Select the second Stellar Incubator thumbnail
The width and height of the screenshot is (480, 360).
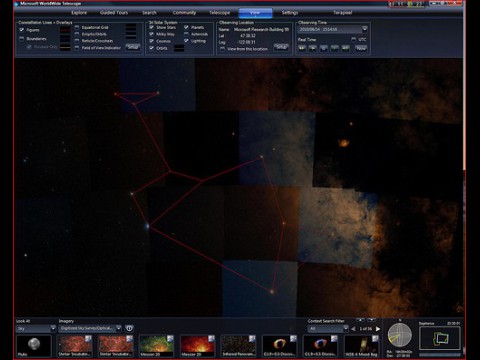(x=116, y=346)
